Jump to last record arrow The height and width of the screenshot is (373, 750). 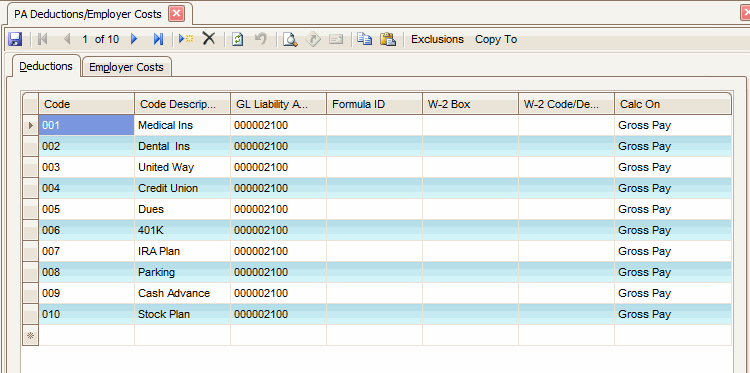(158, 39)
